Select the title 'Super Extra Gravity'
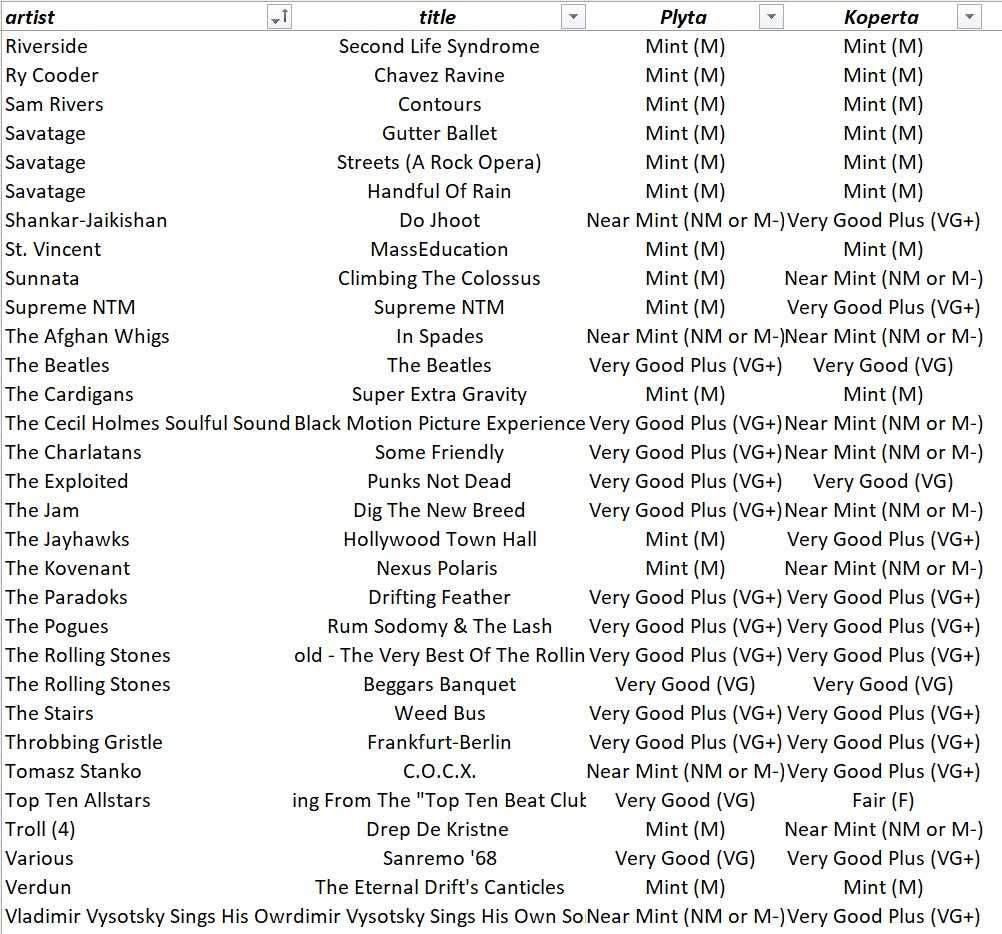This screenshot has height=934, width=1002. pyautogui.click(x=439, y=394)
